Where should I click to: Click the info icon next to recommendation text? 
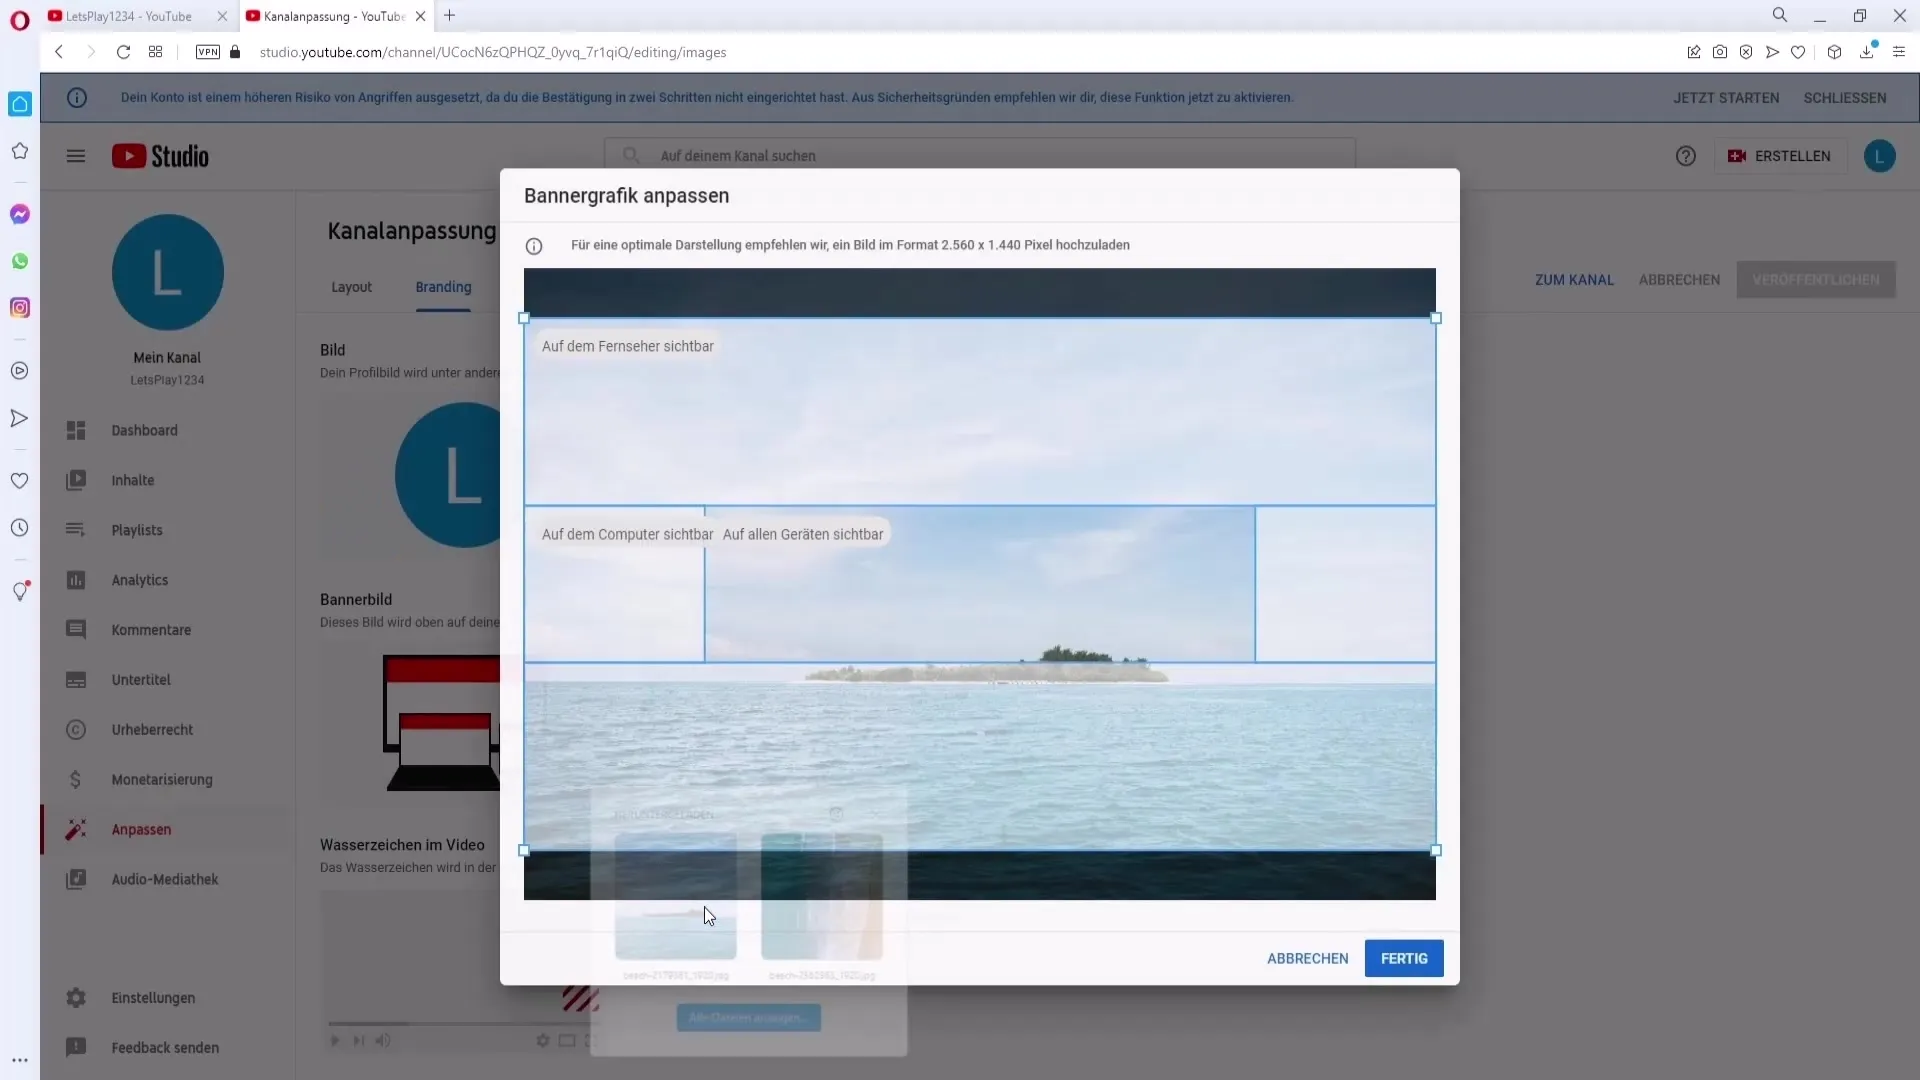534,245
